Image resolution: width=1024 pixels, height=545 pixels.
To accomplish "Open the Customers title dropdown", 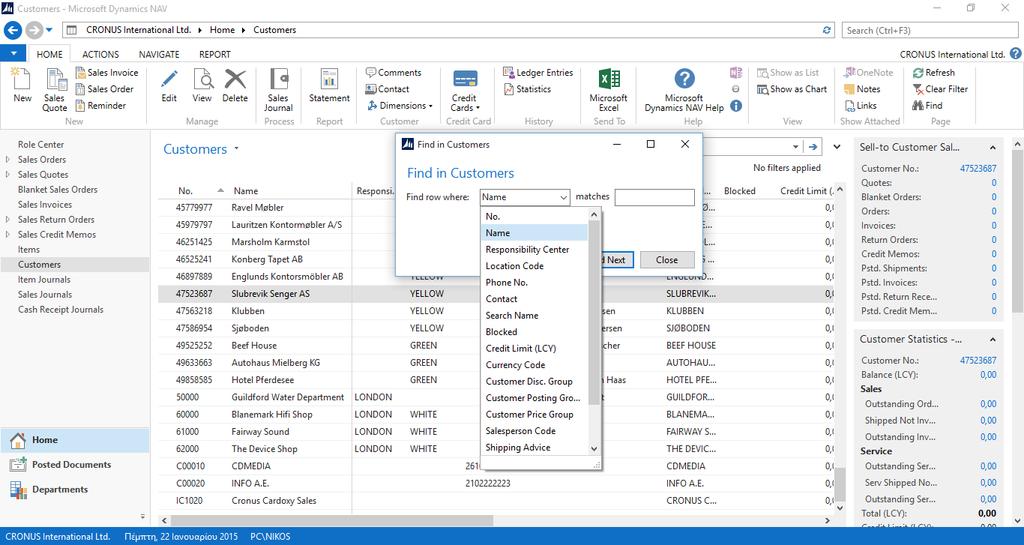I will click(x=236, y=149).
